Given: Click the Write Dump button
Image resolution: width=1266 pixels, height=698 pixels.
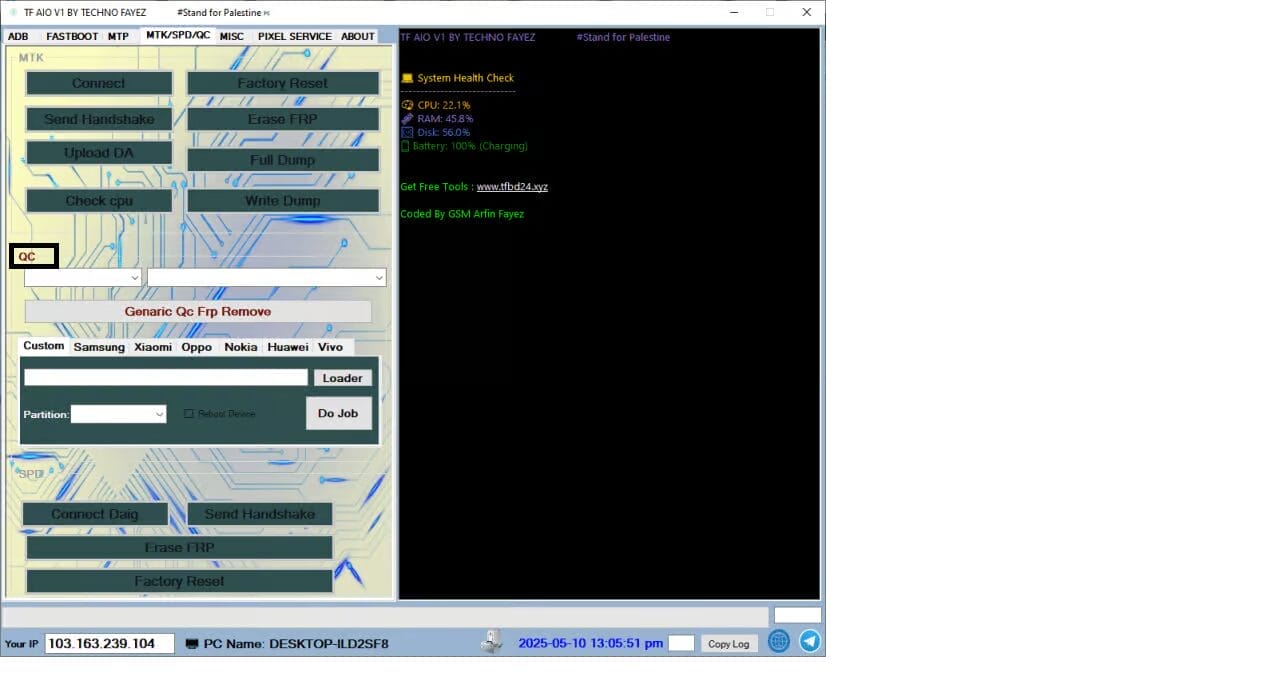Looking at the screenshot, I should click(283, 200).
